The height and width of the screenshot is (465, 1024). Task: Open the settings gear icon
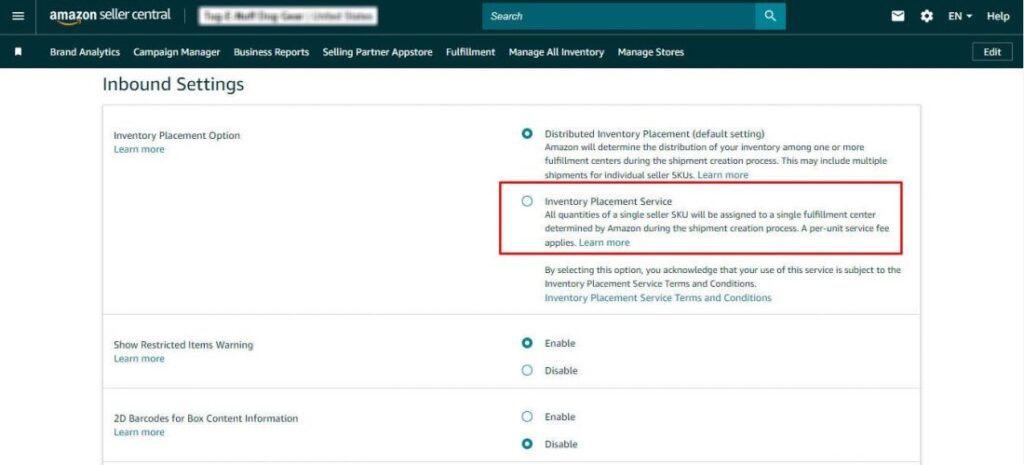(926, 16)
